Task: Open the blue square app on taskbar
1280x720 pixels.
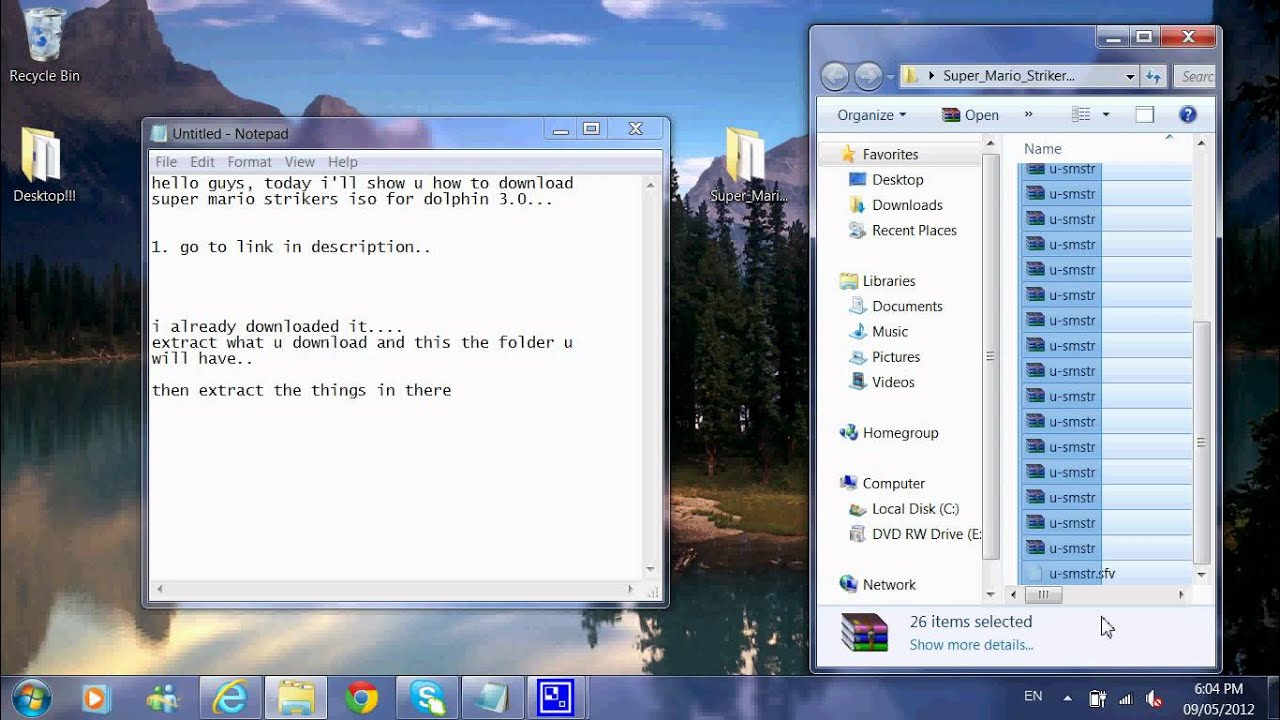Action: tap(557, 697)
